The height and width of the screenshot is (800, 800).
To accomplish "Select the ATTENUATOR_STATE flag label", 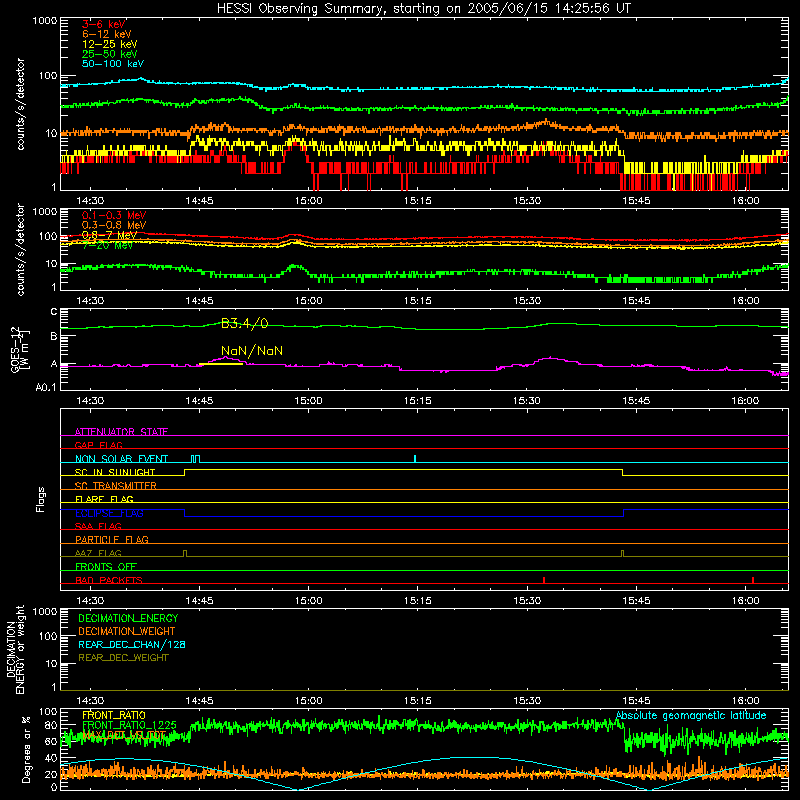I will (121, 432).
